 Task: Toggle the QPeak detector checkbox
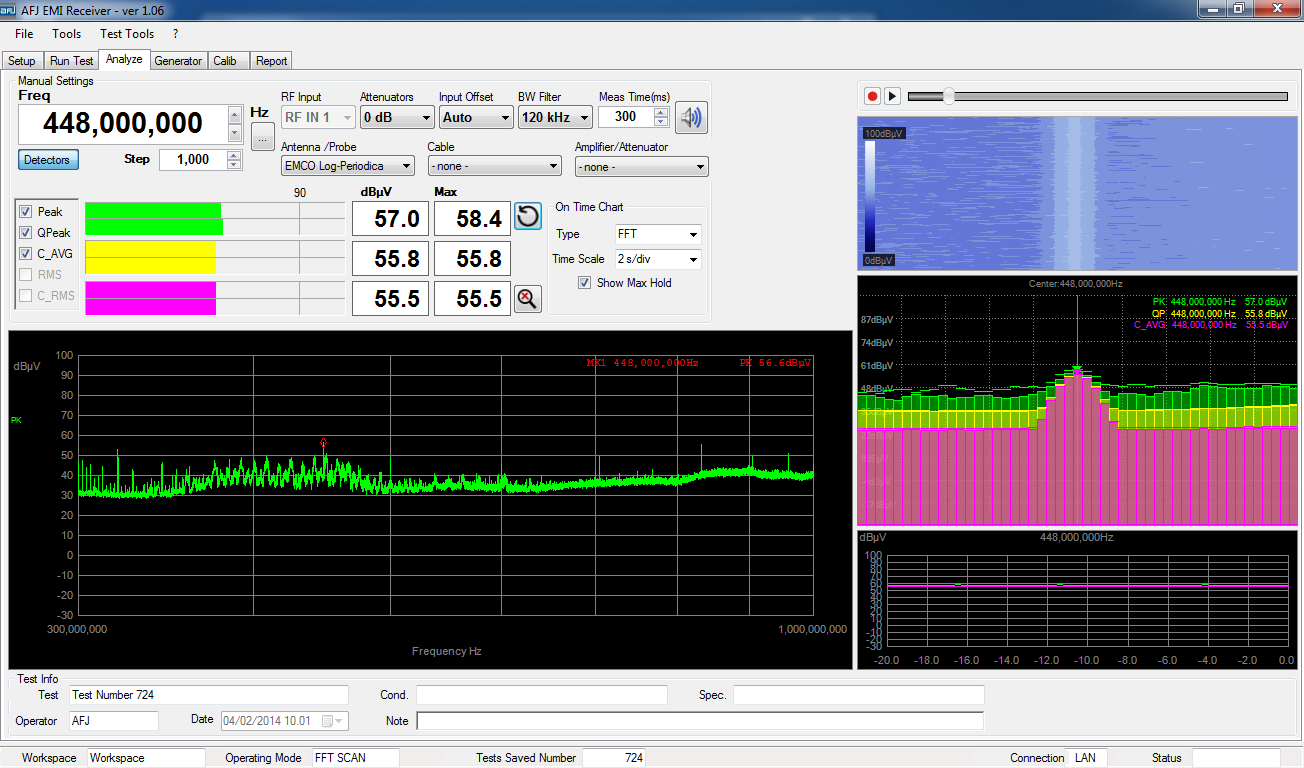point(26,233)
